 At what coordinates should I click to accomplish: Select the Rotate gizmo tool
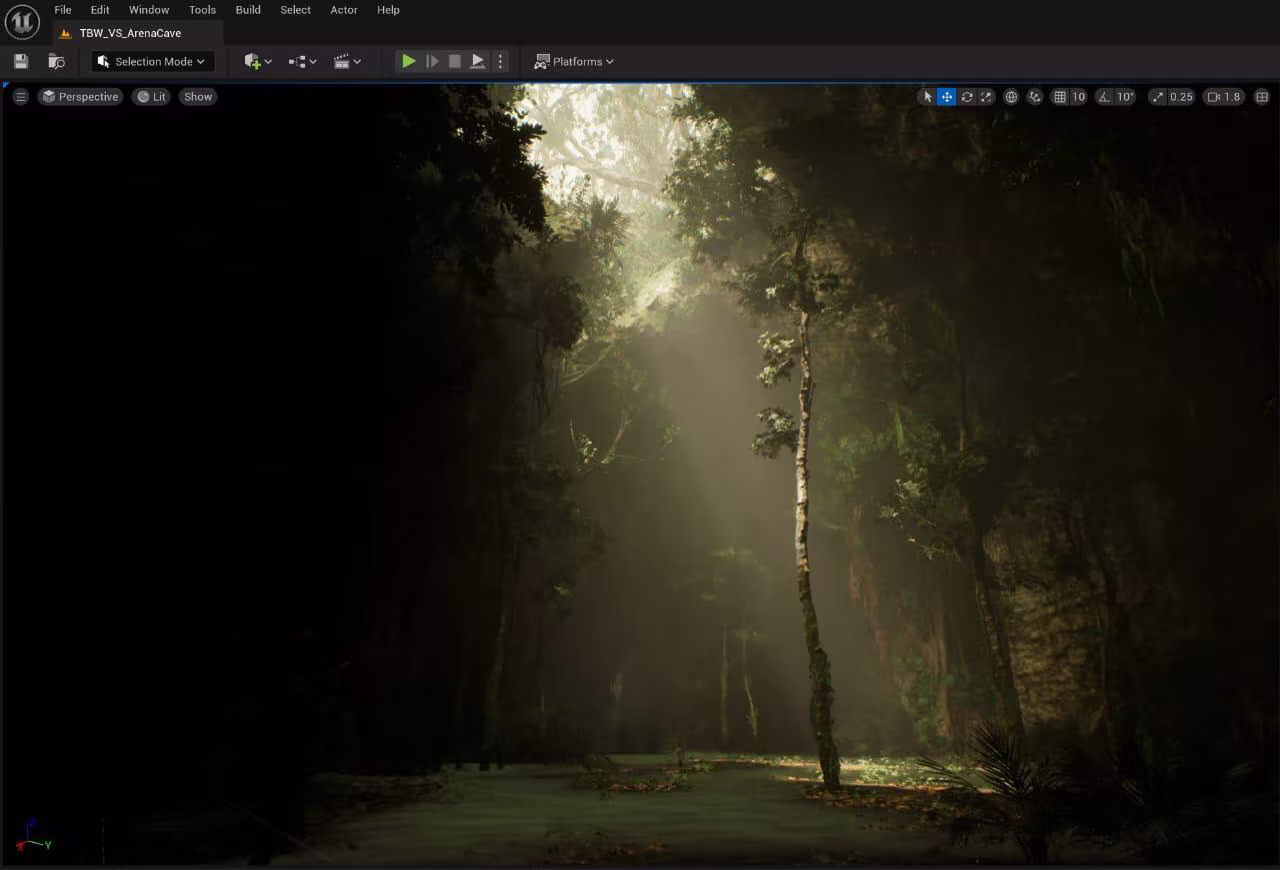[966, 97]
